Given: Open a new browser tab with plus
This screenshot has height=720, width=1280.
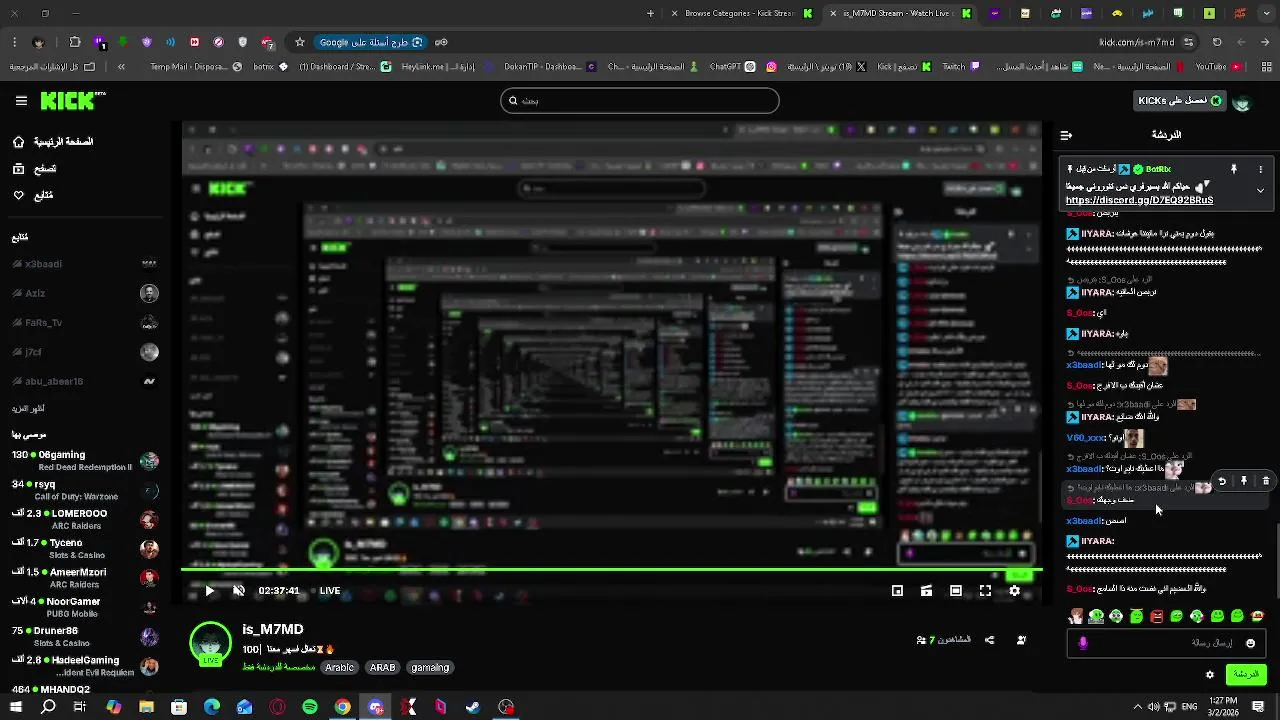Looking at the screenshot, I should pyautogui.click(x=651, y=14).
